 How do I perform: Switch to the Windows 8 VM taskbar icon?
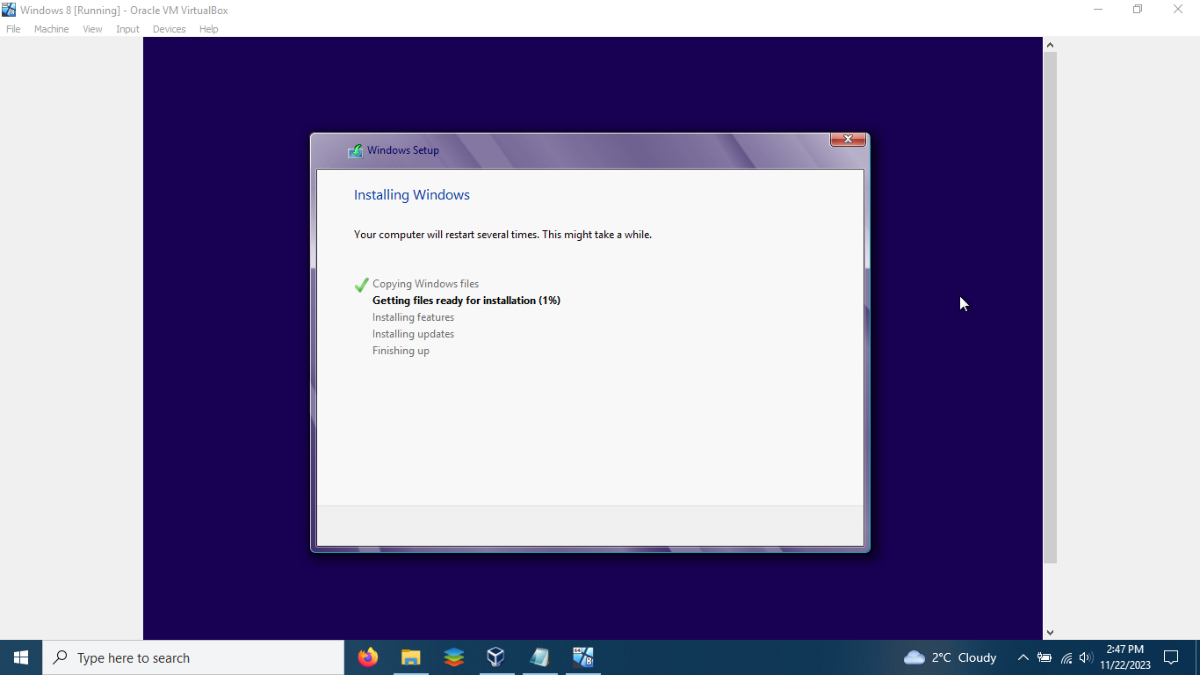coord(583,657)
